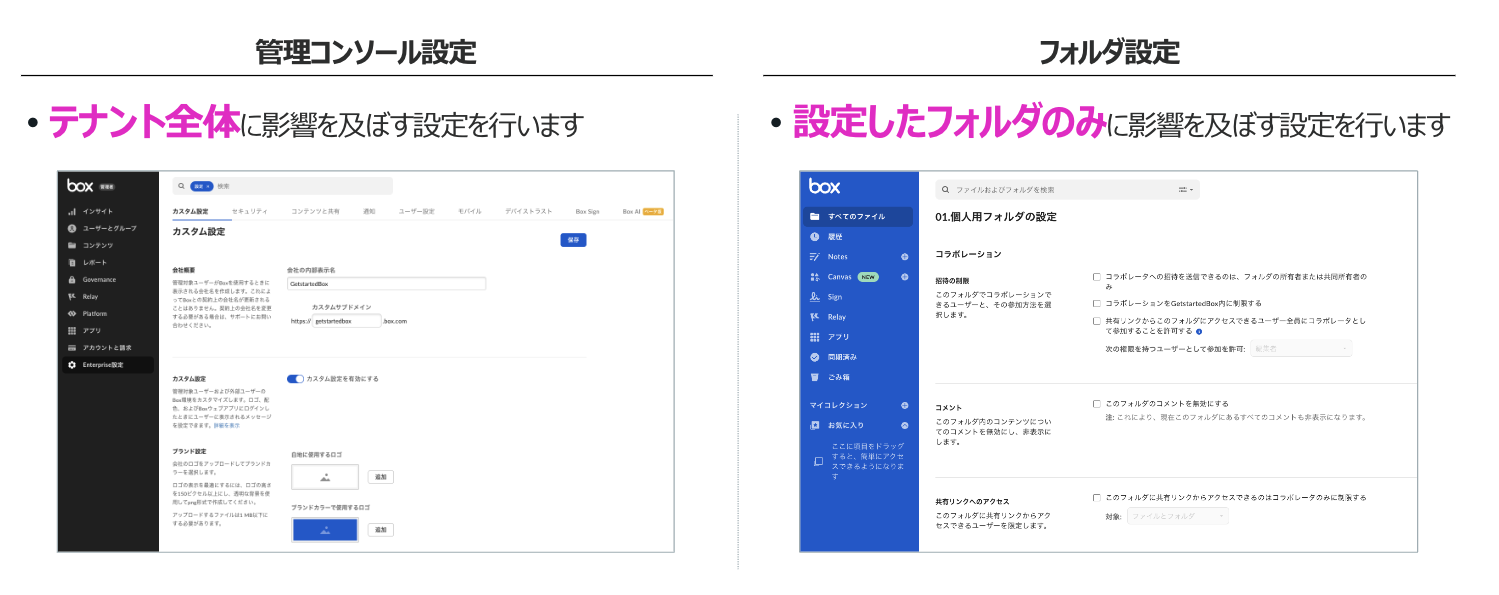Open the コンテンツと共有 tab
This screenshot has width=1499, height=595.
tap(315, 212)
